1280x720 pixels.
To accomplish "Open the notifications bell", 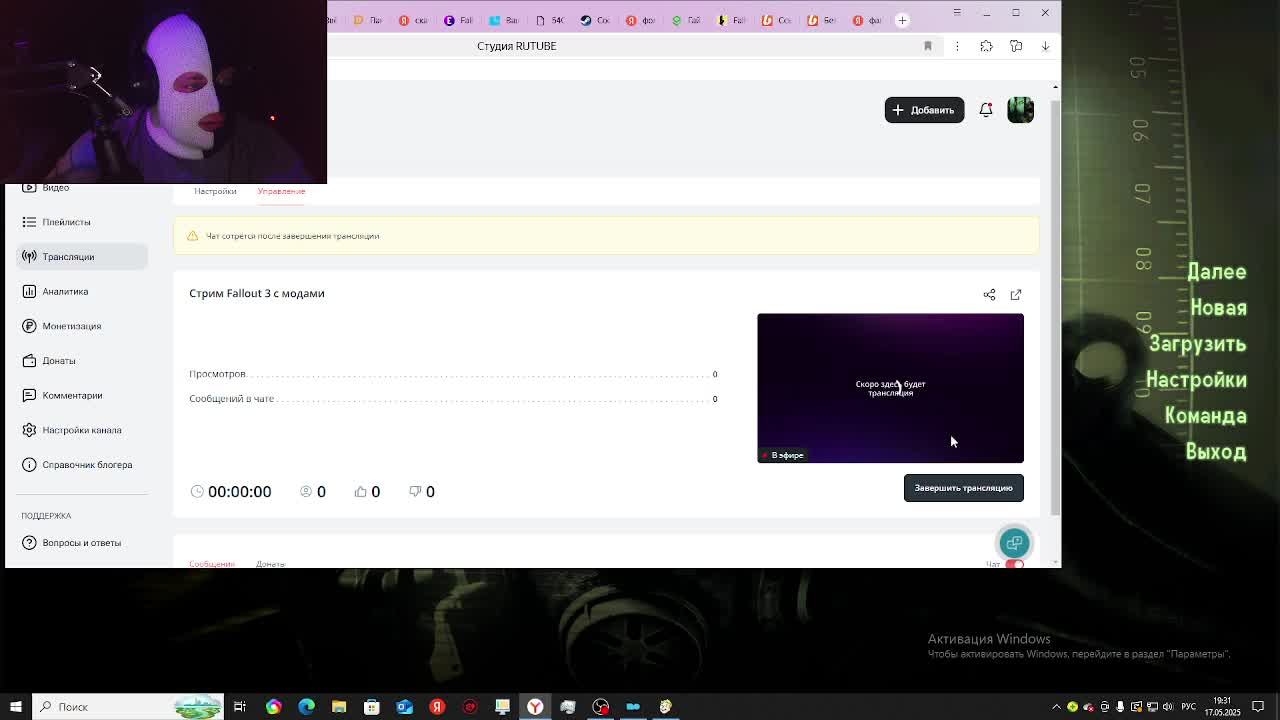I will [986, 110].
